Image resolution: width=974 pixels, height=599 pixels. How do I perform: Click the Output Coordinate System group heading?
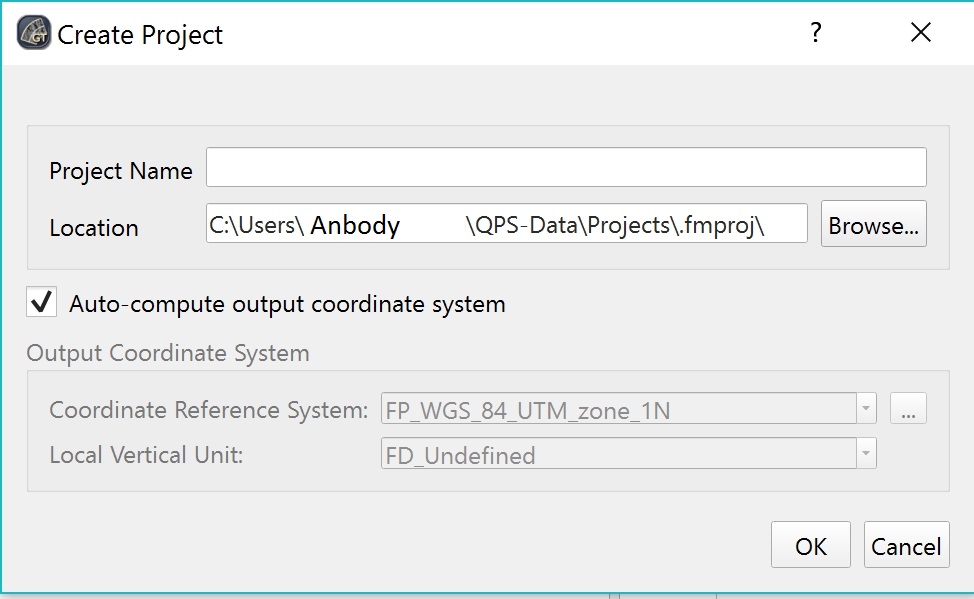click(x=168, y=353)
